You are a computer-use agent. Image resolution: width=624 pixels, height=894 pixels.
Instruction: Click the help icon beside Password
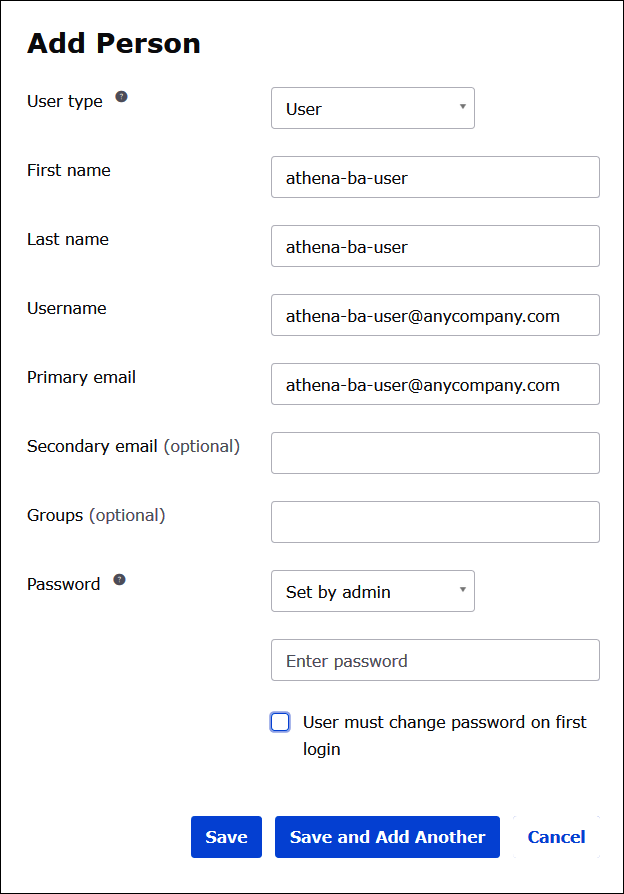(119, 578)
